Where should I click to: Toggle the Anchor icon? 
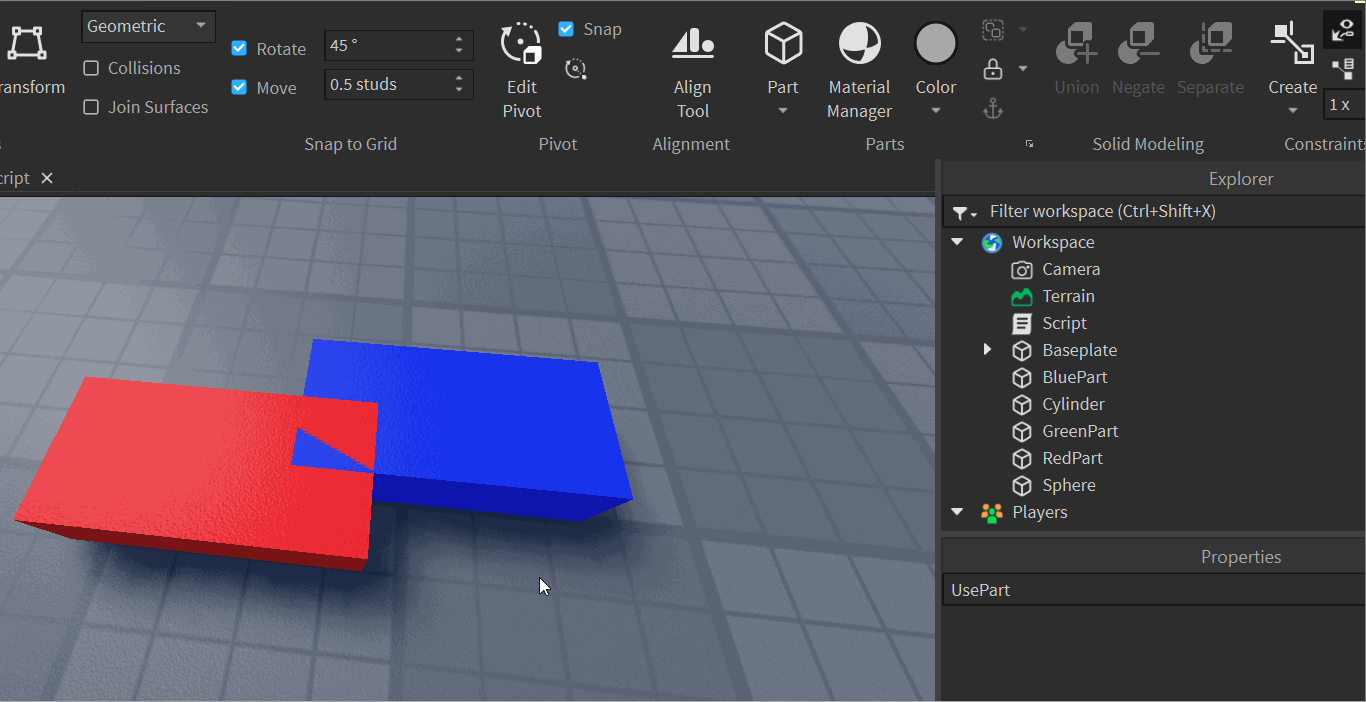point(992,109)
